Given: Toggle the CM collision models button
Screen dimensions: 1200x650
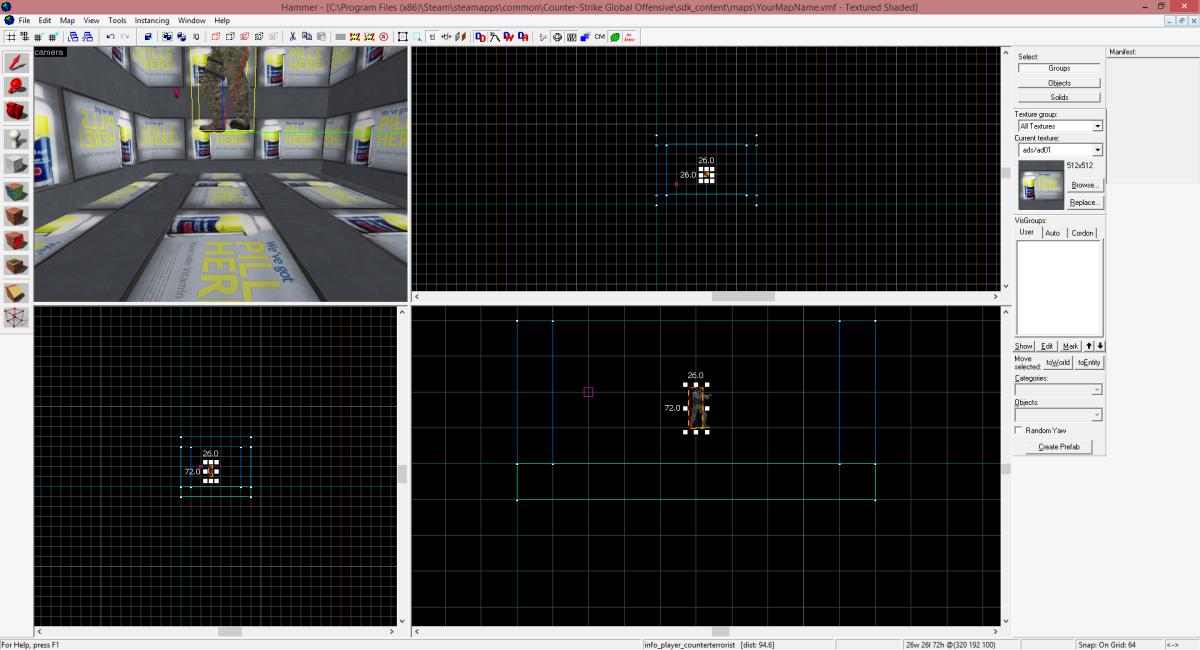Looking at the screenshot, I should click(599, 36).
